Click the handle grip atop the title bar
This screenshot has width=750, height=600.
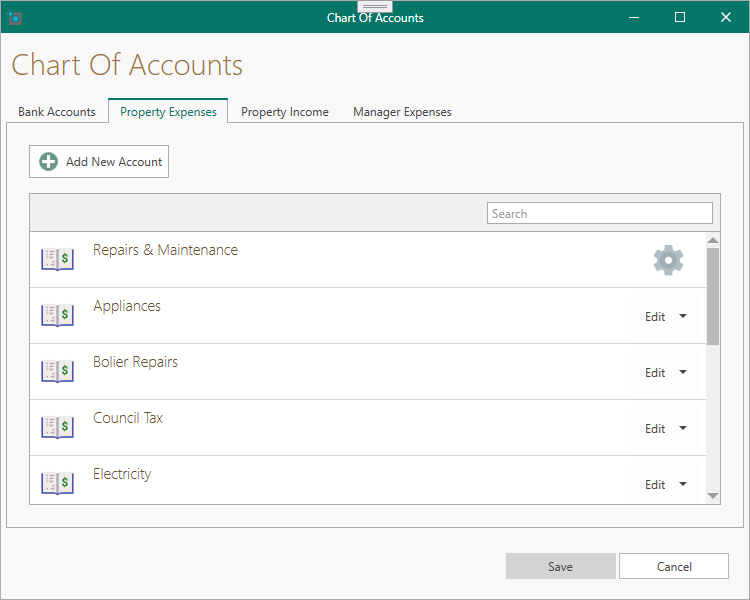(375, 6)
